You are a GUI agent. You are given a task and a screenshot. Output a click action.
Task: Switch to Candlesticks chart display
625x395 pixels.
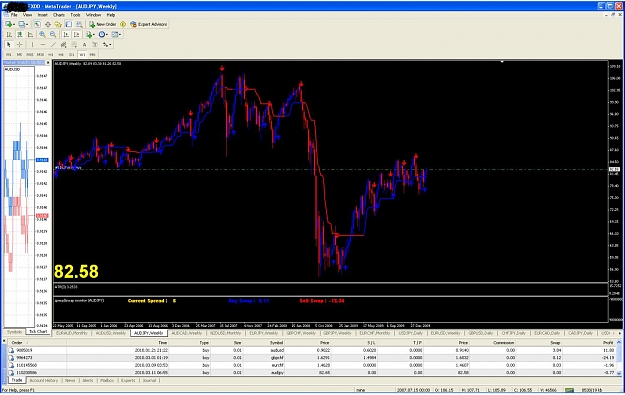[x=20, y=35]
